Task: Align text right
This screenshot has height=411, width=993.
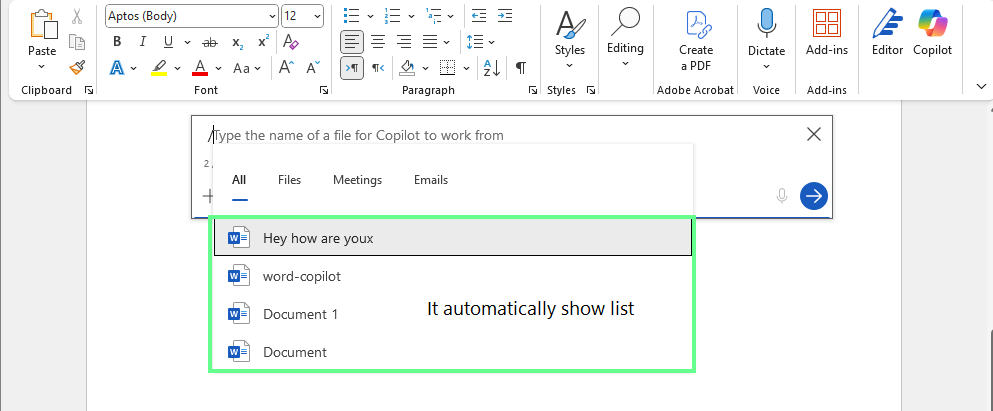Action: pyautogui.click(x=404, y=42)
